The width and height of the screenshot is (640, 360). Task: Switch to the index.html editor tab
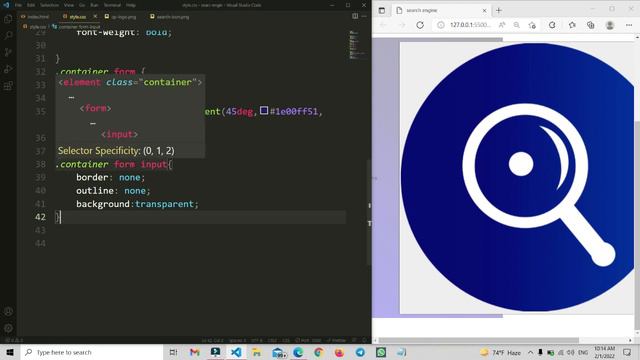tap(36, 17)
